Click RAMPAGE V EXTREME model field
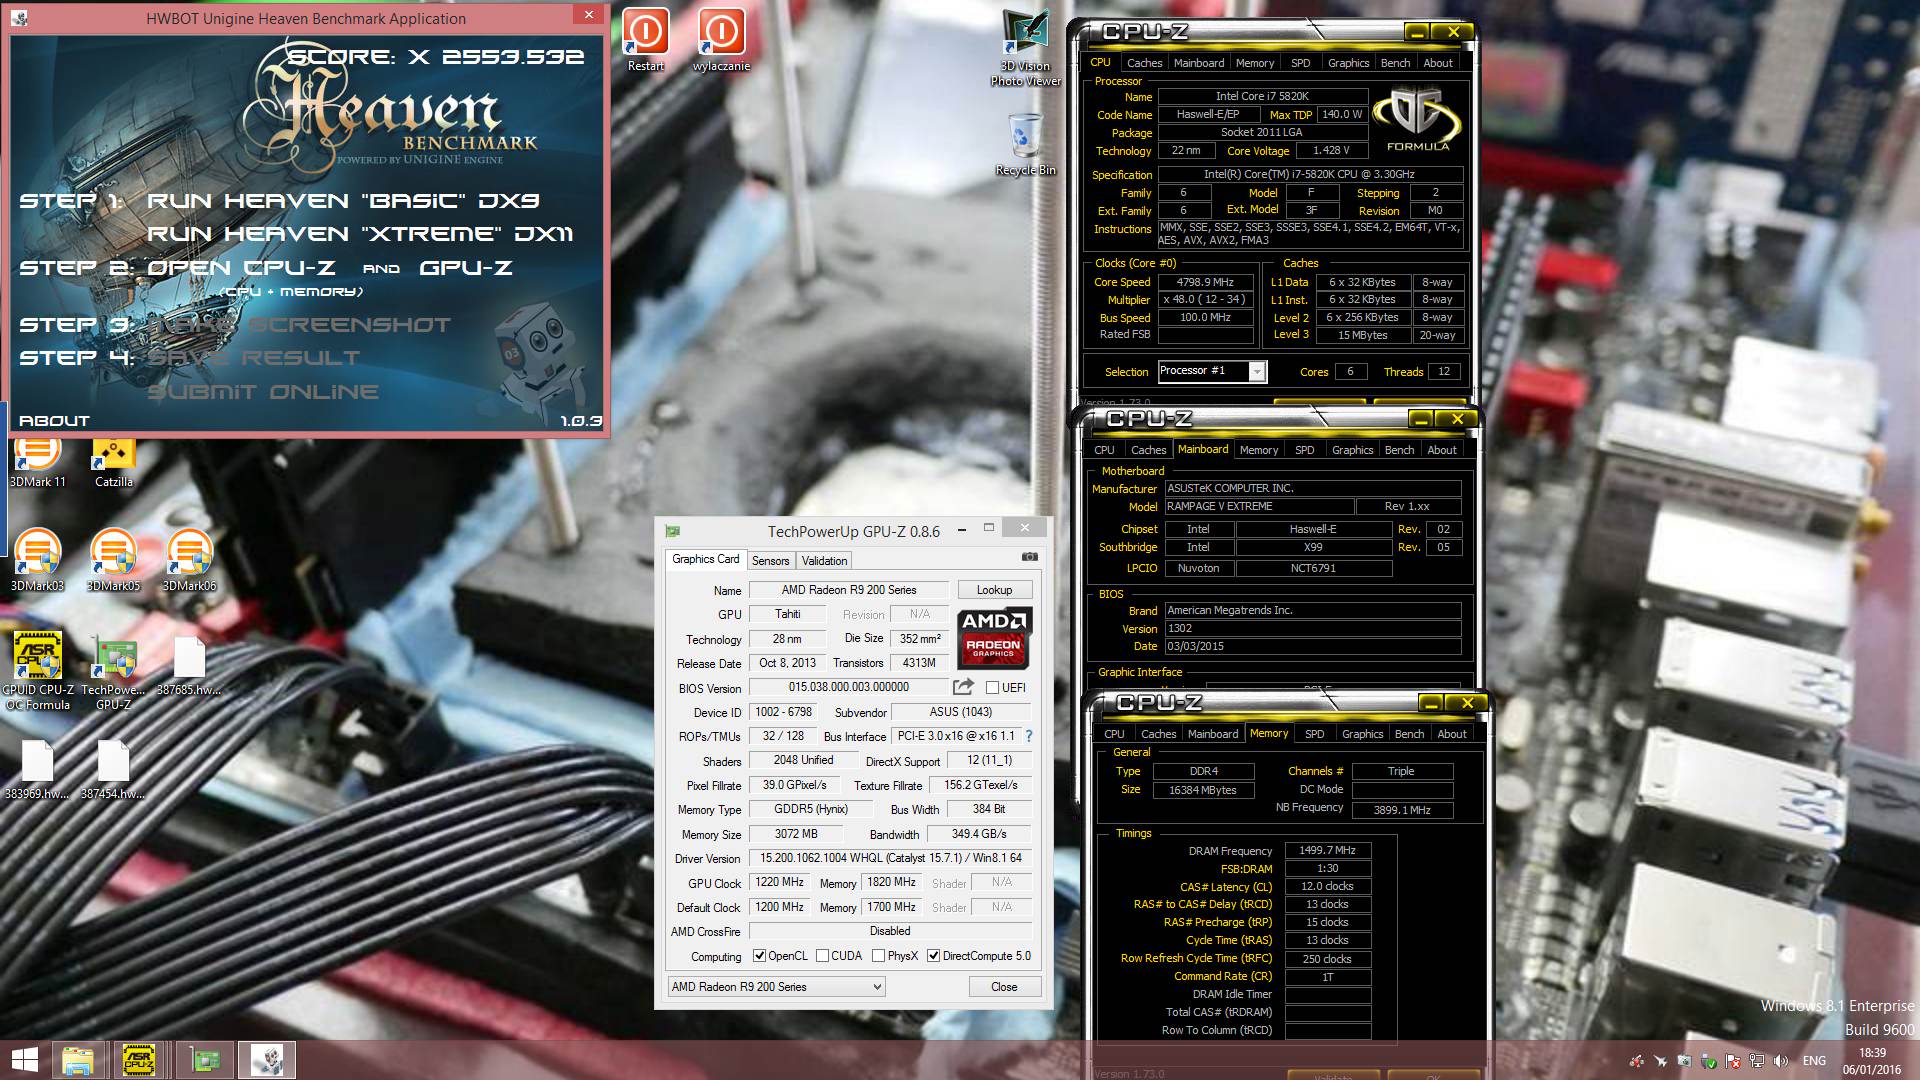This screenshot has width=1920, height=1080. 1259,506
